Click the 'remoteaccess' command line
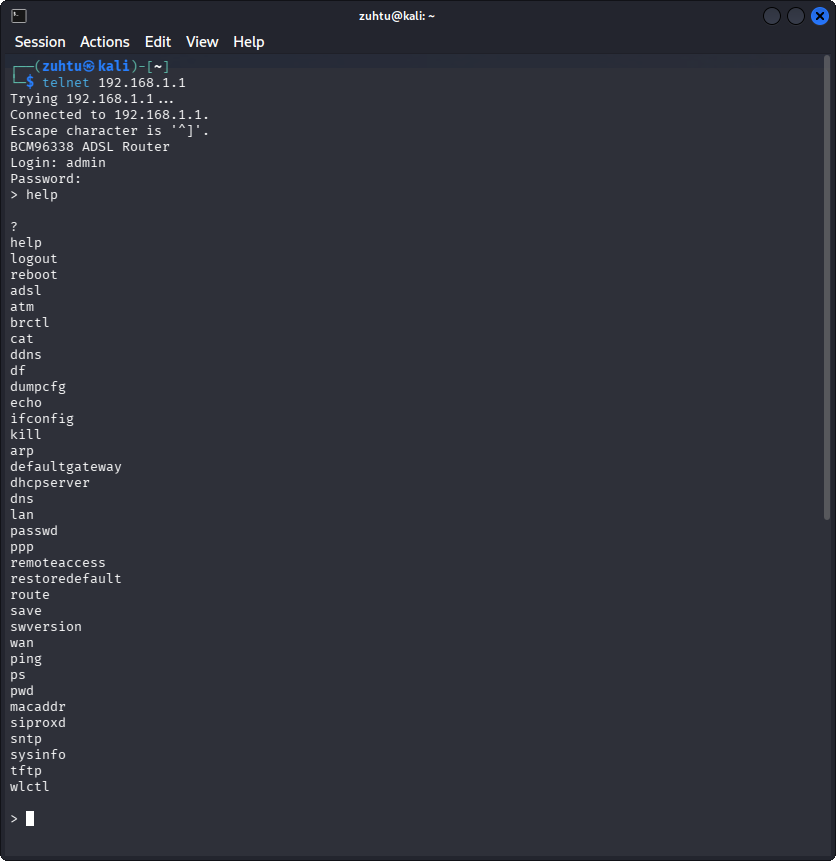The width and height of the screenshot is (836, 861). 58,563
